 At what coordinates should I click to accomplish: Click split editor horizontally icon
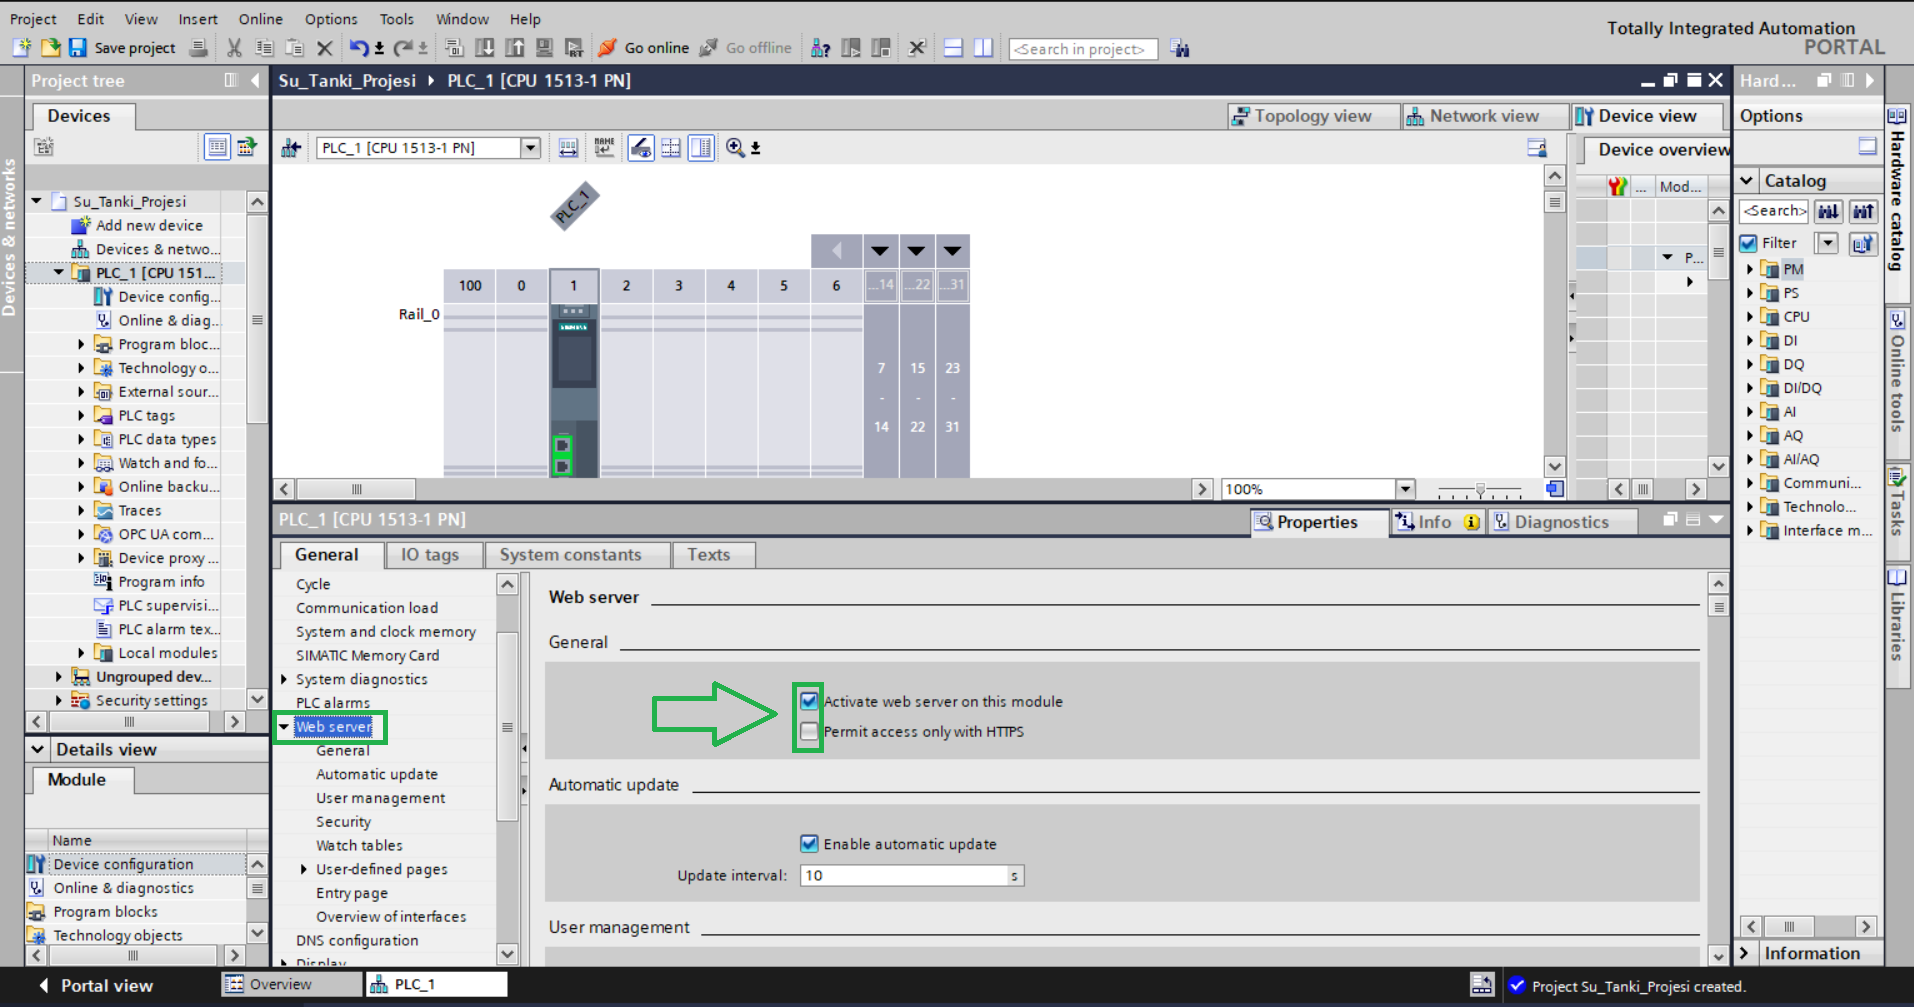(953, 48)
